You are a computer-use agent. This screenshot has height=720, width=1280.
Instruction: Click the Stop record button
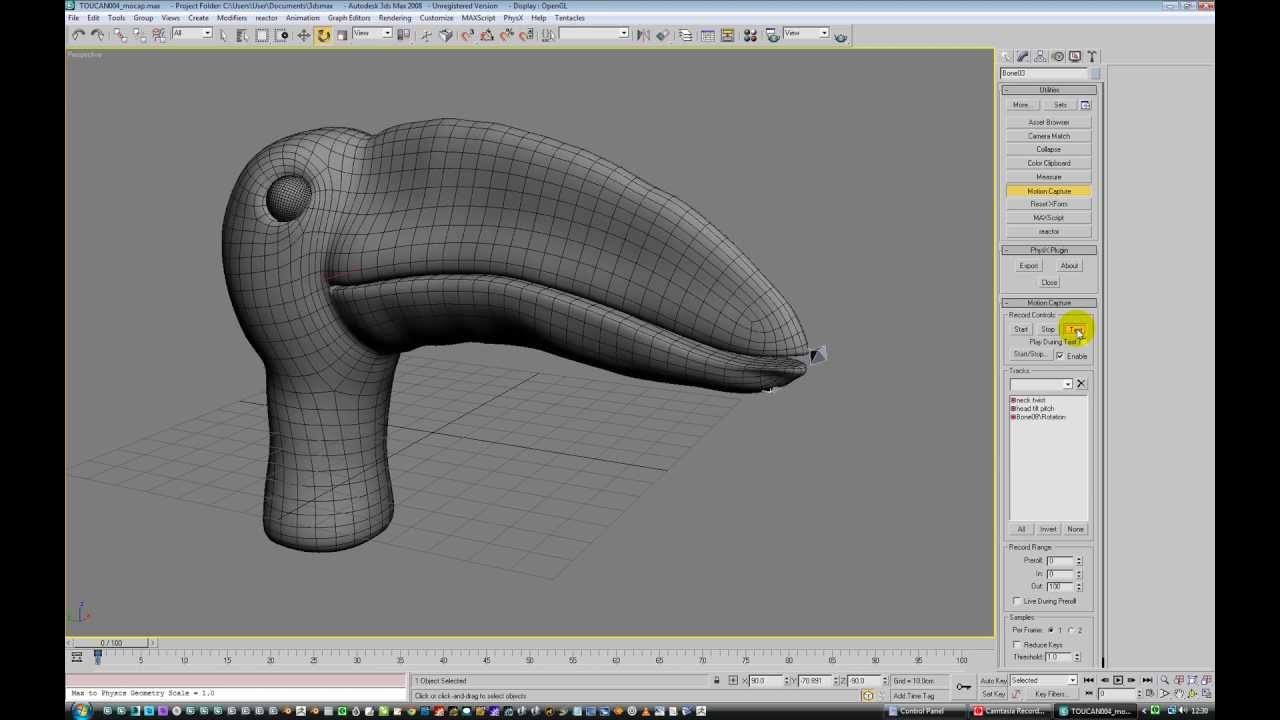click(1047, 329)
